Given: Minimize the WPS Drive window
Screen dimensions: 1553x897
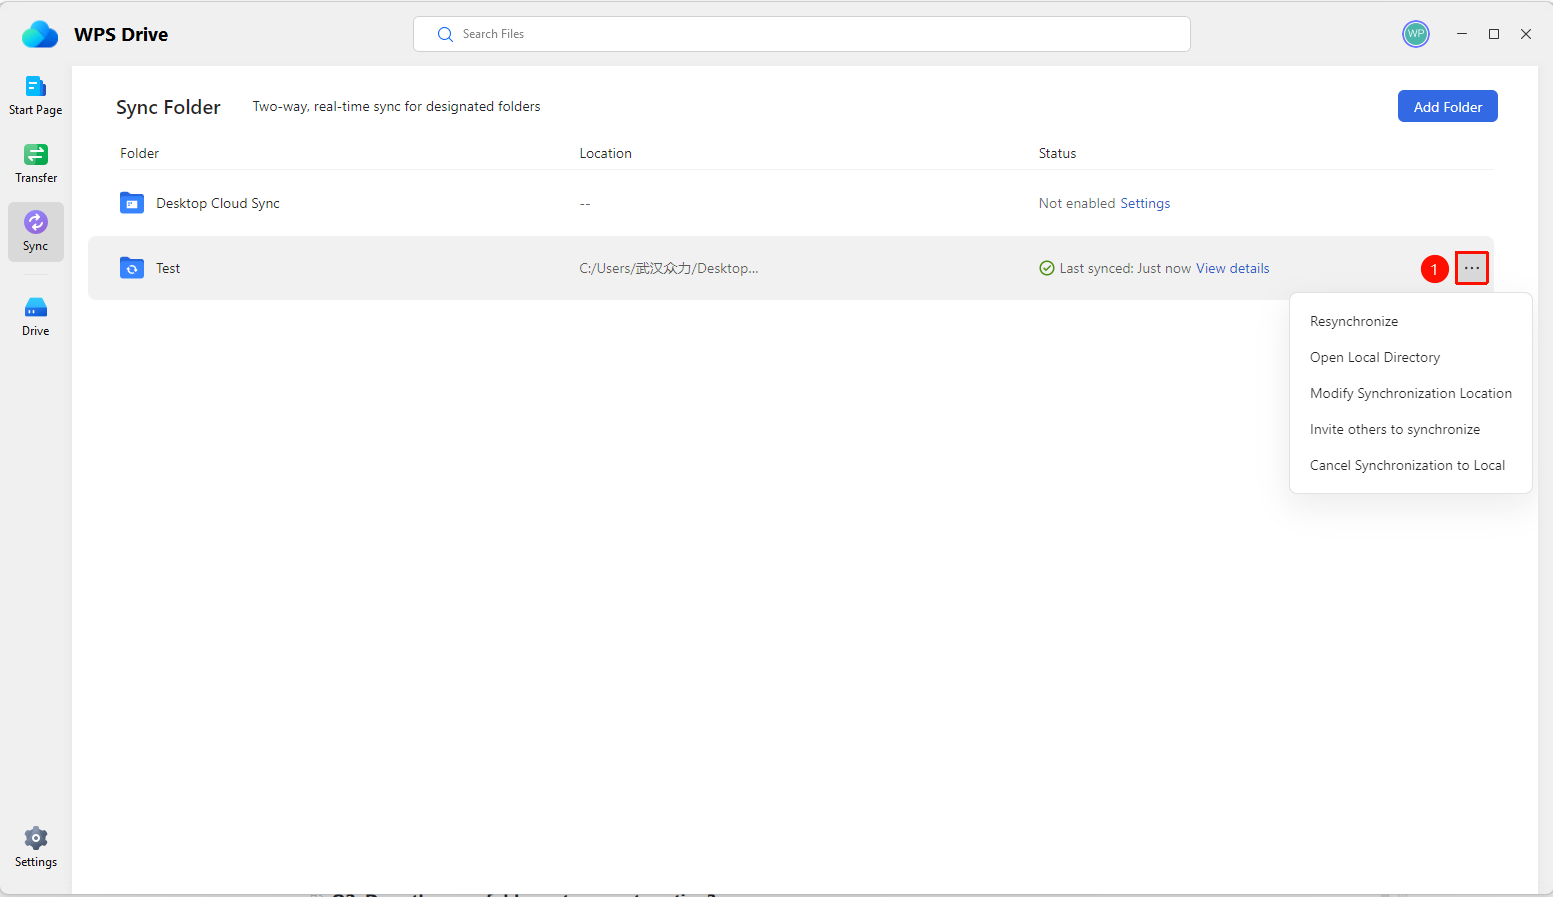Looking at the screenshot, I should (1462, 34).
